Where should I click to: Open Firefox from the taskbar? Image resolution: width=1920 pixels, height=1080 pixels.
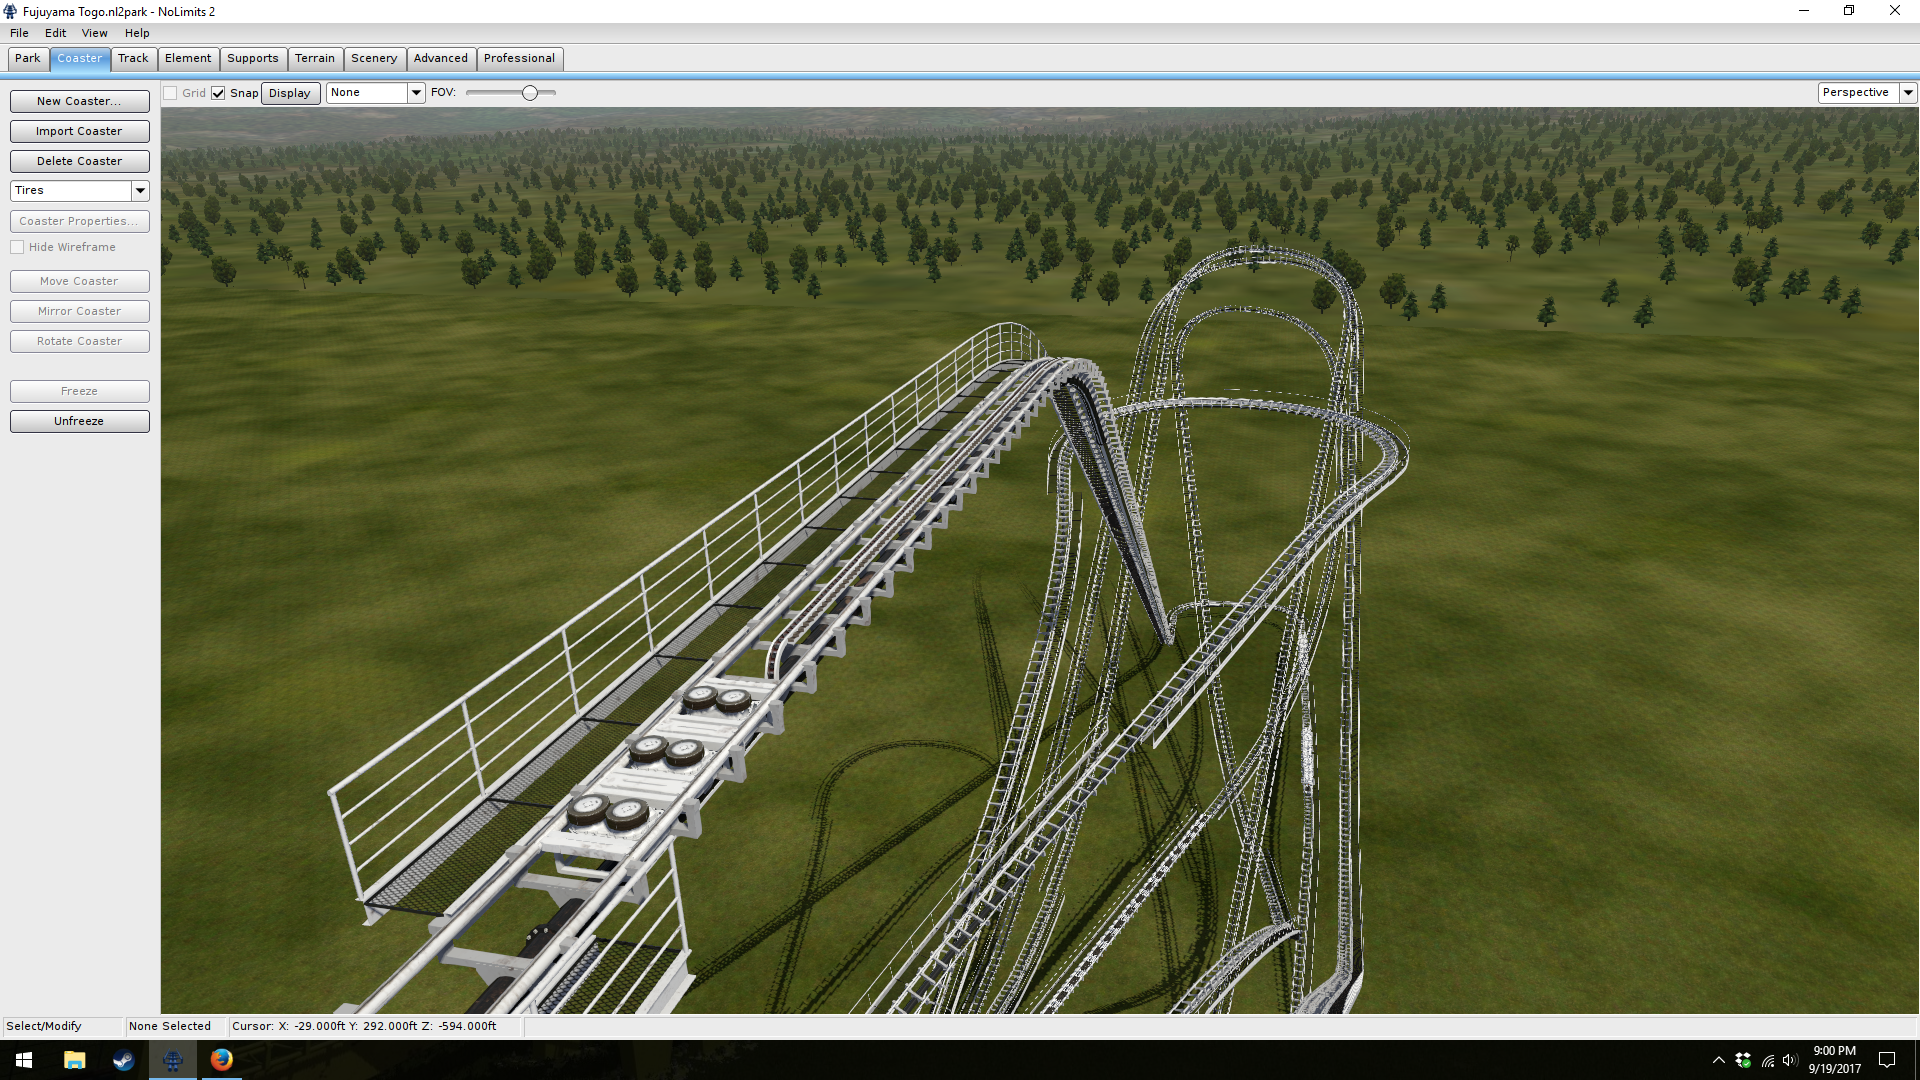(x=221, y=1060)
